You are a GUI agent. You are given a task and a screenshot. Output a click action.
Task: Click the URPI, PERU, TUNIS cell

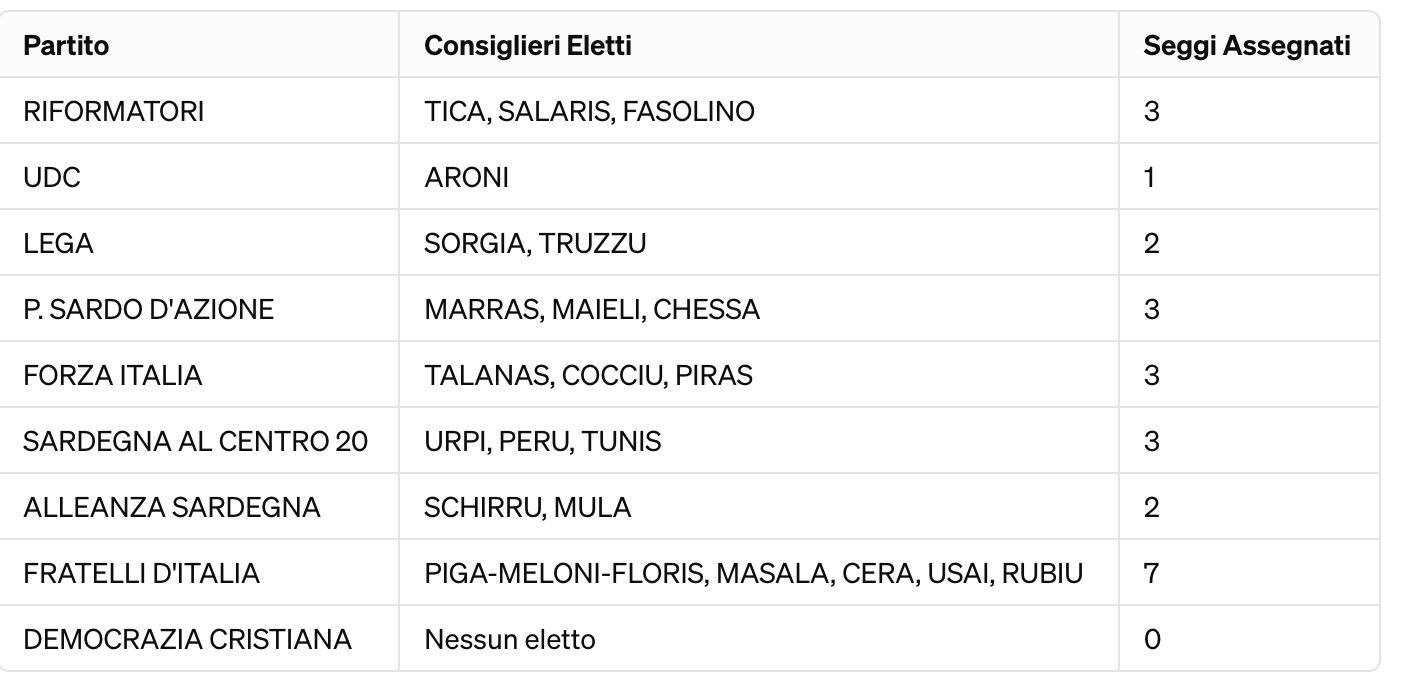pos(542,442)
